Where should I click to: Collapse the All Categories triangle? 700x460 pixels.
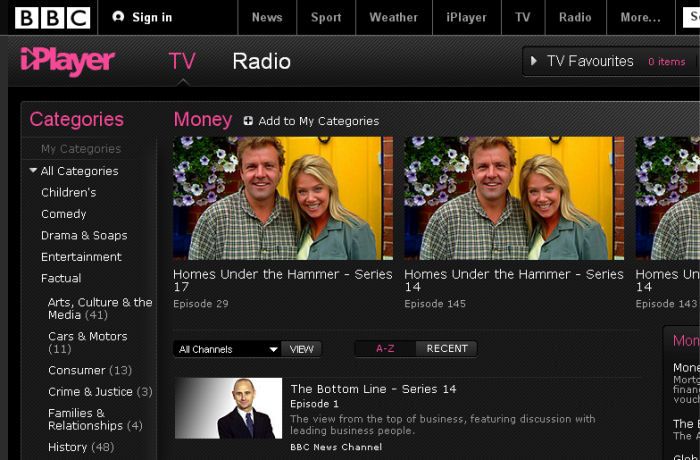click(x=33, y=170)
